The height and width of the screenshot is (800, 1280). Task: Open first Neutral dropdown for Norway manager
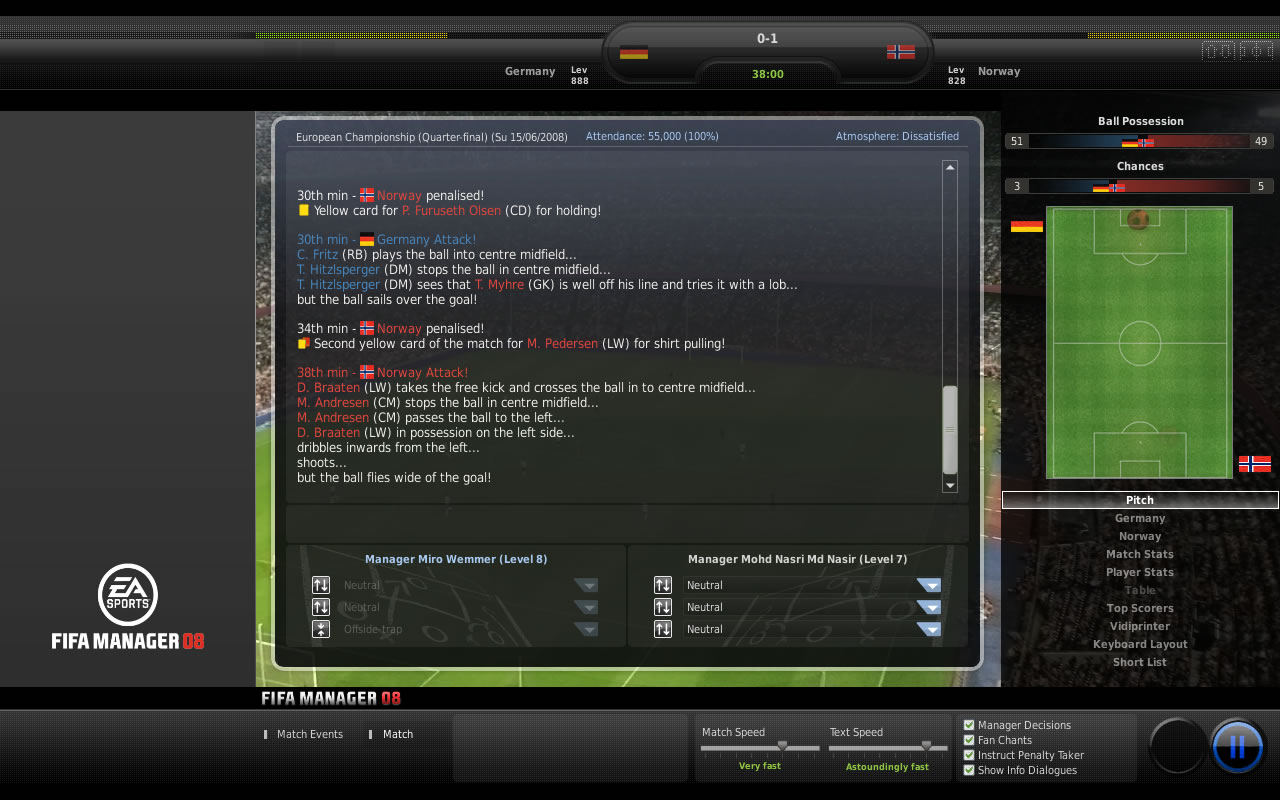929,585
